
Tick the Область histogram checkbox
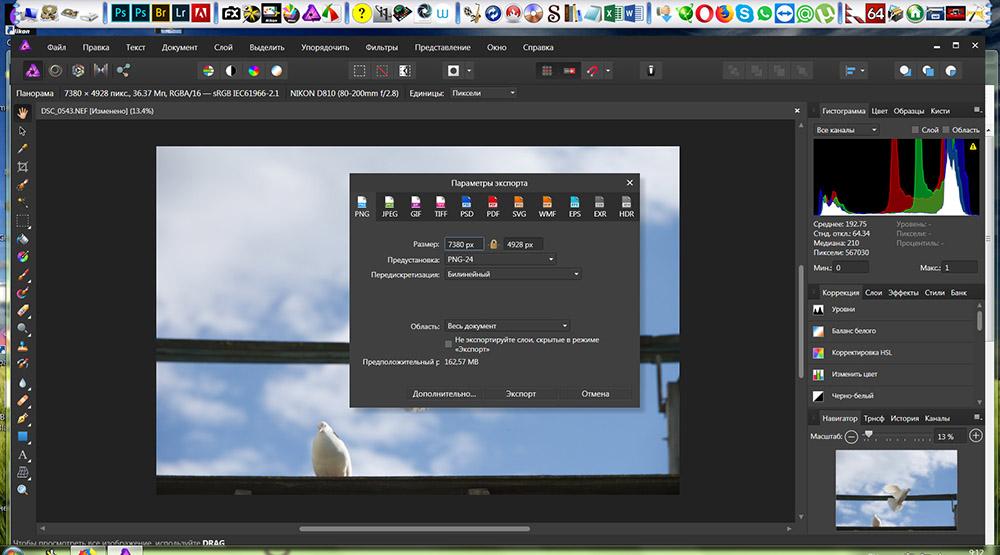(946, 130)
